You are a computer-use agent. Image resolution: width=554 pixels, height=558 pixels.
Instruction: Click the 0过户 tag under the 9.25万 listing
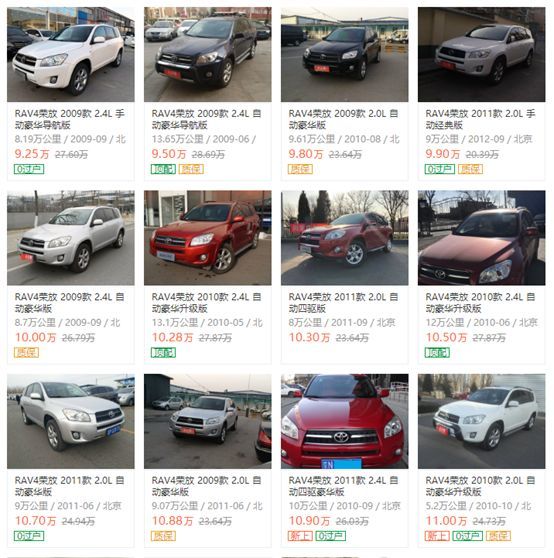tap(29, 169)
